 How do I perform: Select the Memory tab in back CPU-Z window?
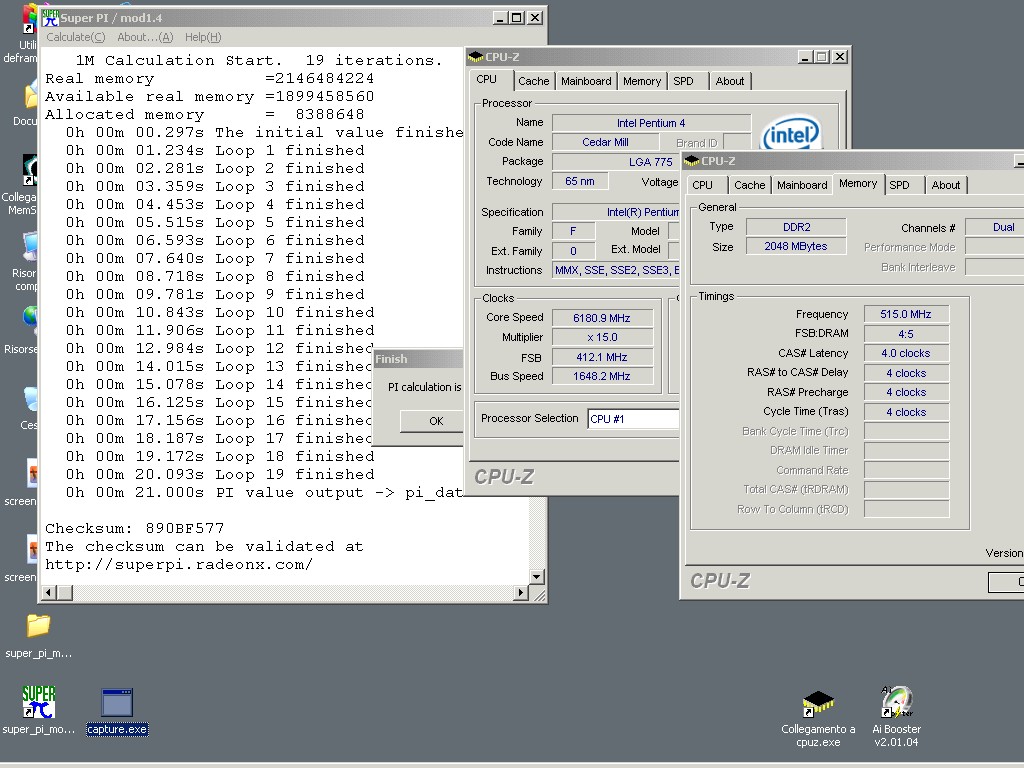641,81
